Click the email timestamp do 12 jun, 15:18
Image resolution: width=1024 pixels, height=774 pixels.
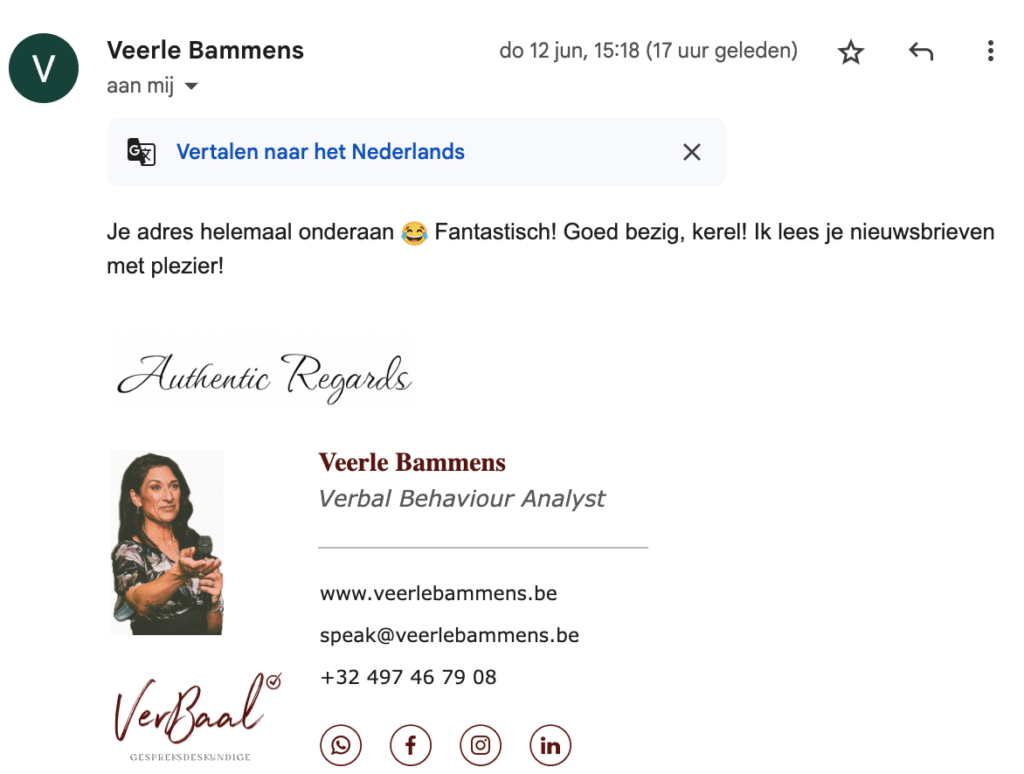(x=648, y=50)
